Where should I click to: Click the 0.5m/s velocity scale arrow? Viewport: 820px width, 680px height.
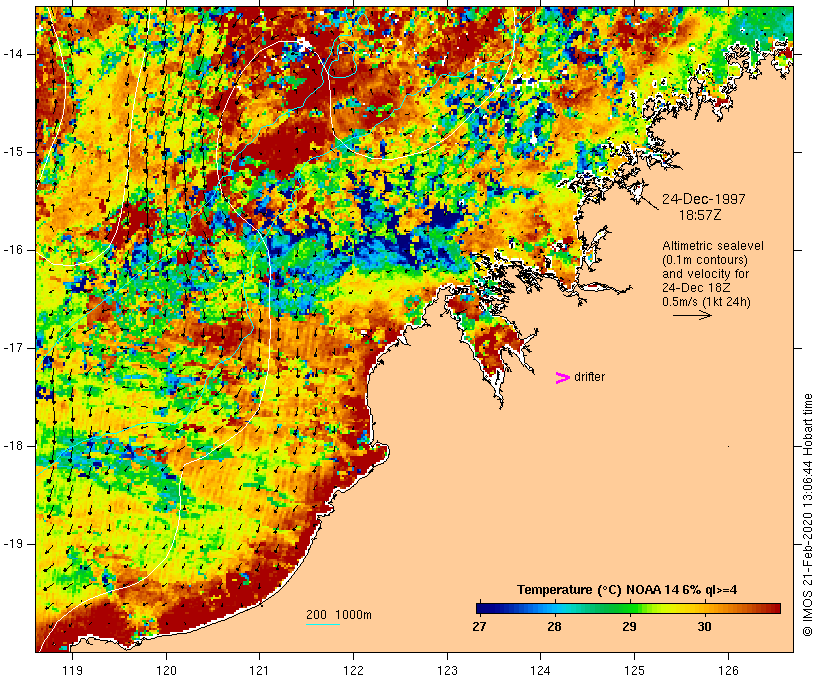click(x=692, y=315)
